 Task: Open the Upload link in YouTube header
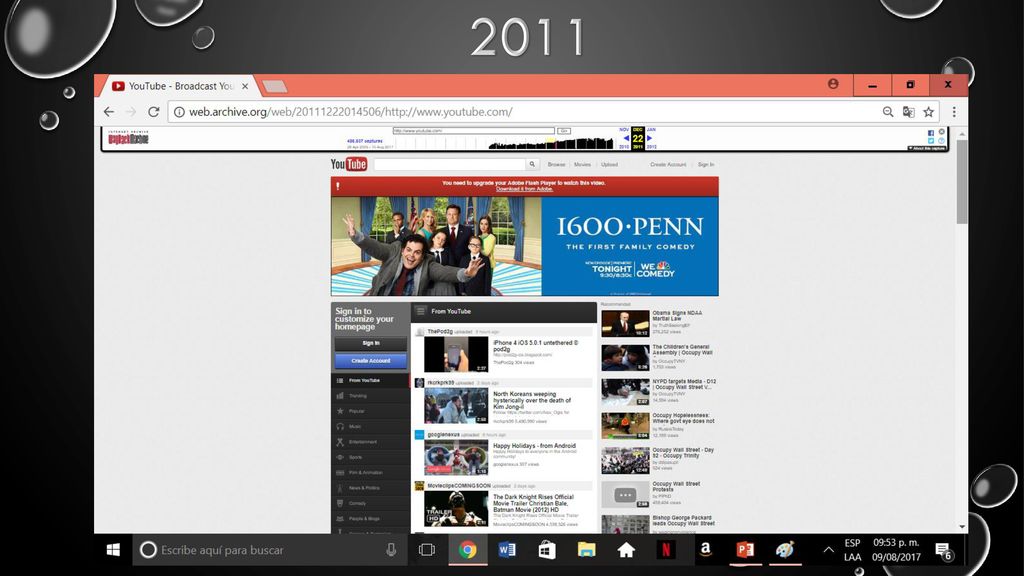pos(609,165)
